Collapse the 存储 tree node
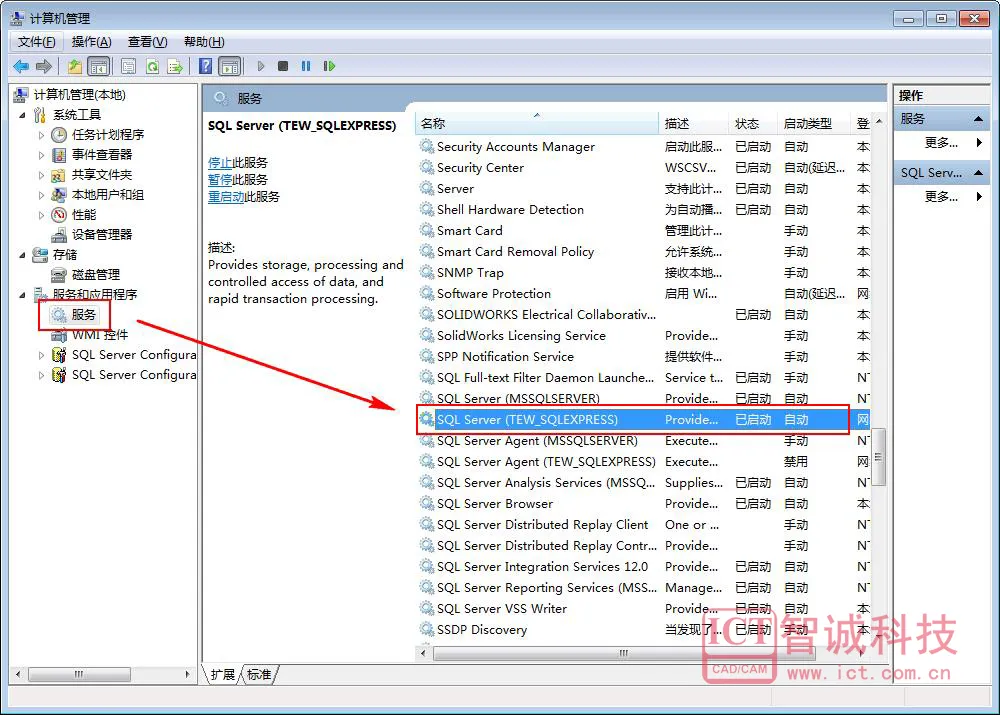This screenshot has height=715, width=1000. click(x=23, y=255)
